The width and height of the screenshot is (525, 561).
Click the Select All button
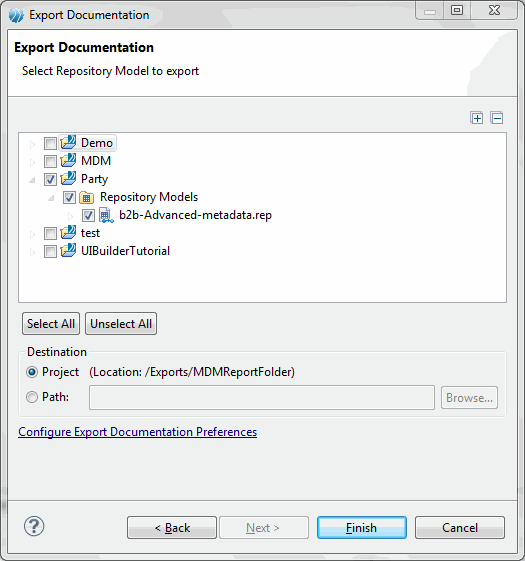click(51, 324)
